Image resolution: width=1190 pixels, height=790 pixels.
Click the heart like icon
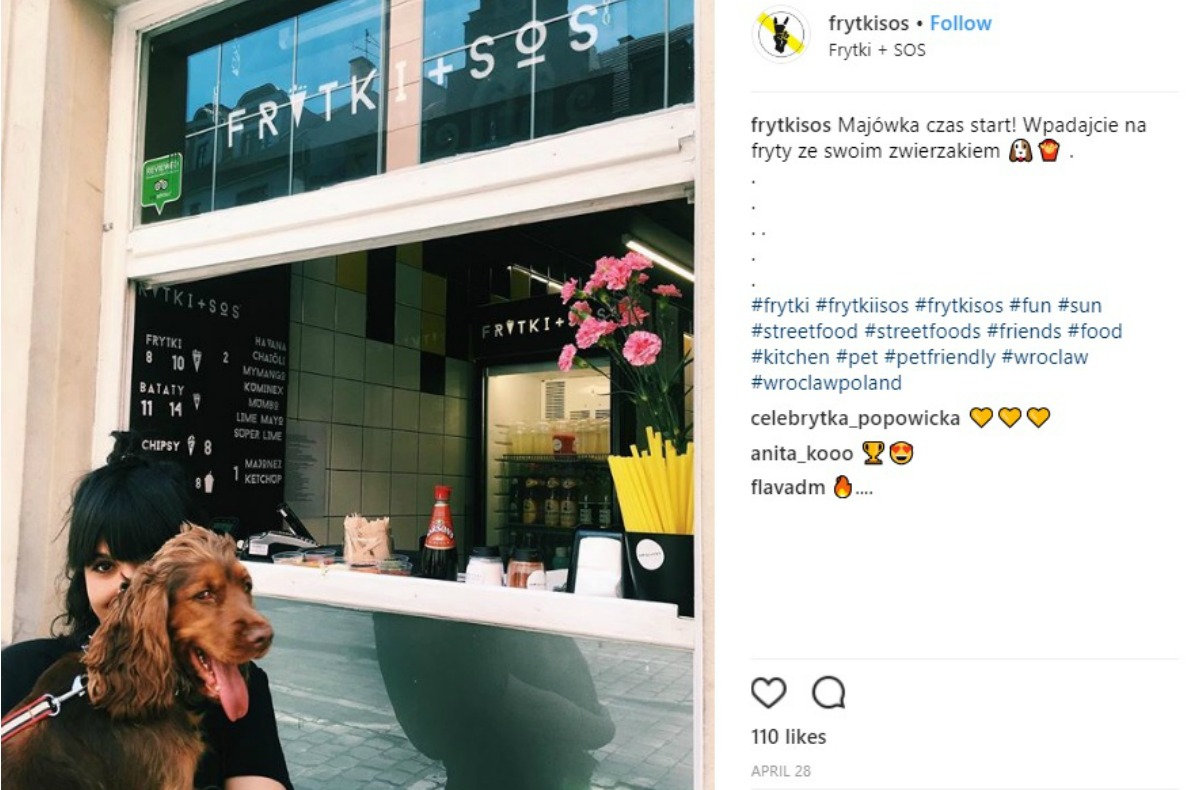768,693
